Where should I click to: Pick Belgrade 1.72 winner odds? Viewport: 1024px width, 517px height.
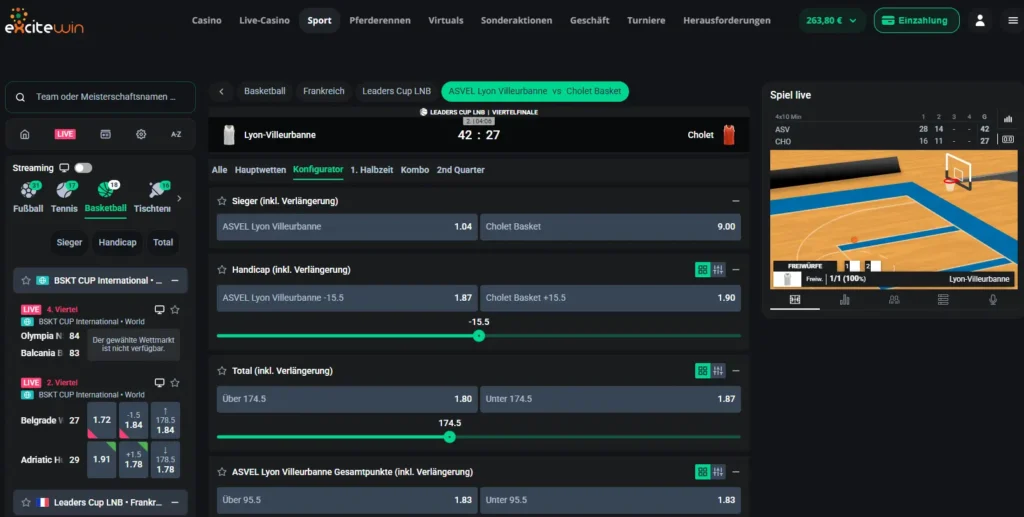tap(102, 420)
